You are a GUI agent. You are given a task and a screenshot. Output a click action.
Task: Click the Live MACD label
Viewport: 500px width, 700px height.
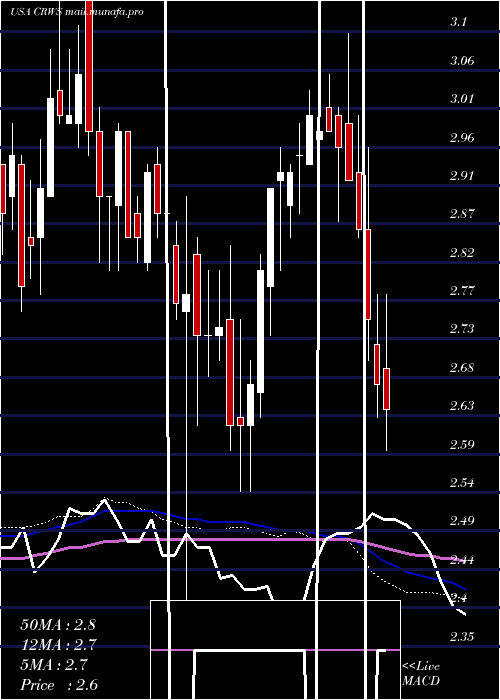[421, 673]
